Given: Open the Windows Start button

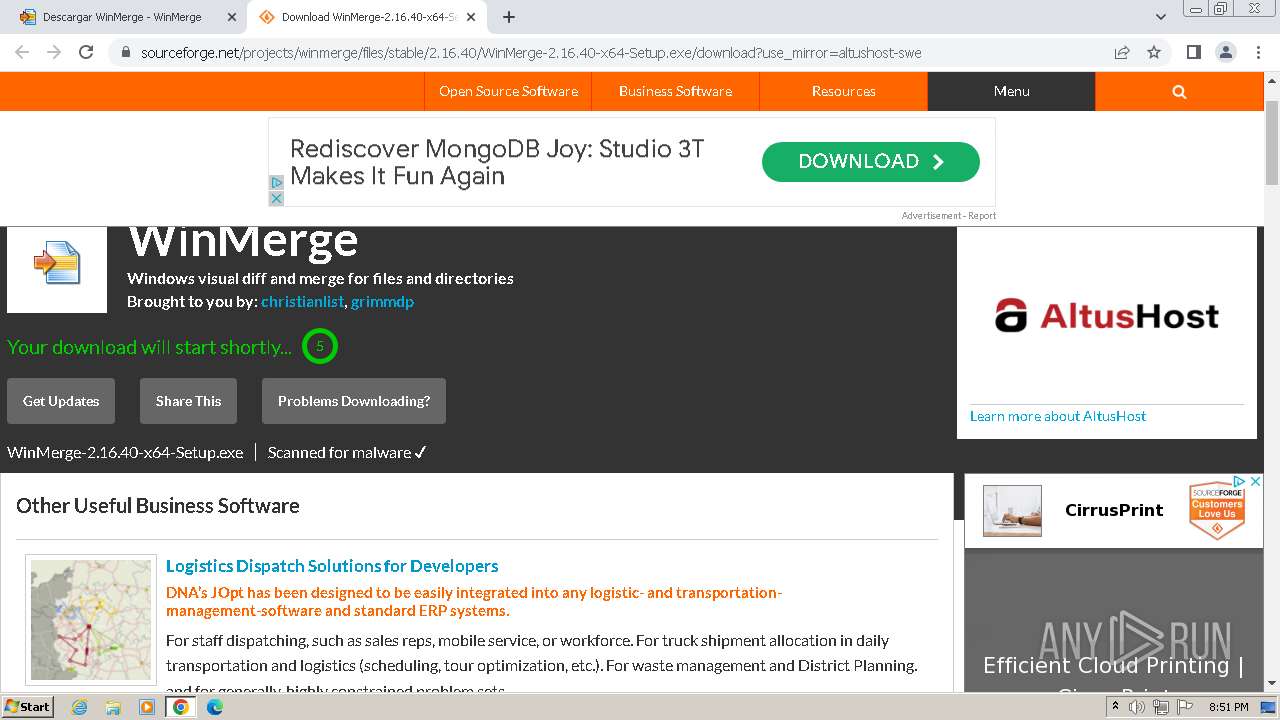Looking at the screenshot, I should (28, 706).
